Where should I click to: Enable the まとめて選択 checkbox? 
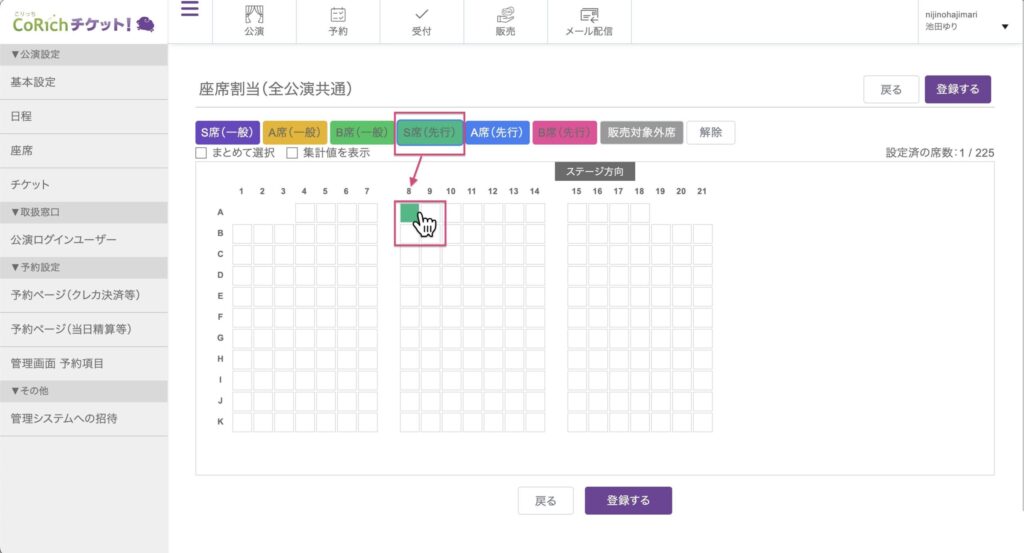point(201,153)
